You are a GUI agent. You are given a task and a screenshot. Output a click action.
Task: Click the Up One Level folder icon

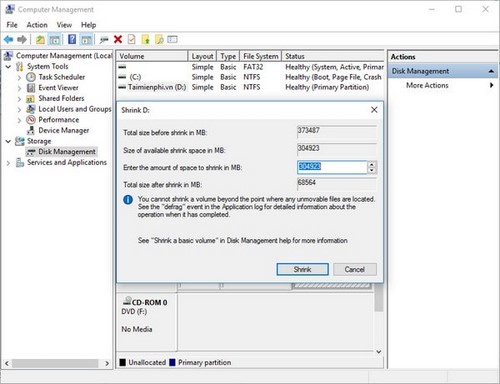coord(40,40)
